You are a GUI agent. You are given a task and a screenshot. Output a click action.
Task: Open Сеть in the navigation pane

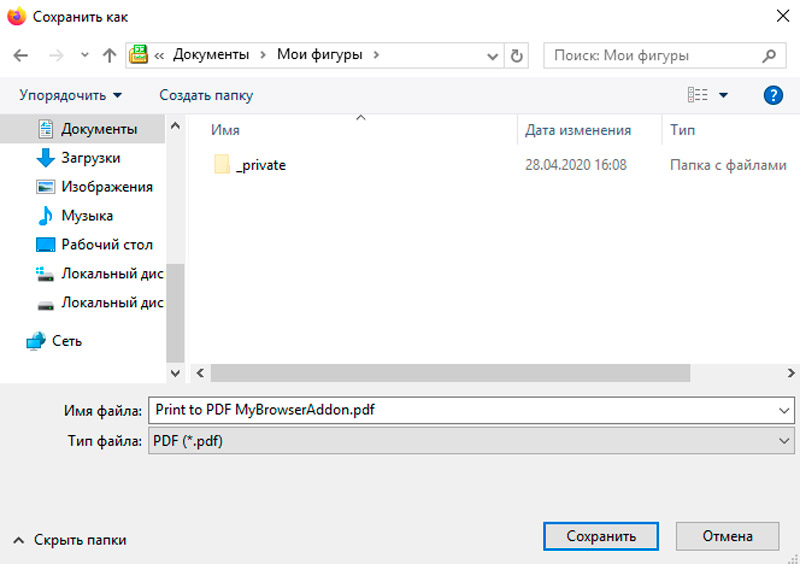66,341
